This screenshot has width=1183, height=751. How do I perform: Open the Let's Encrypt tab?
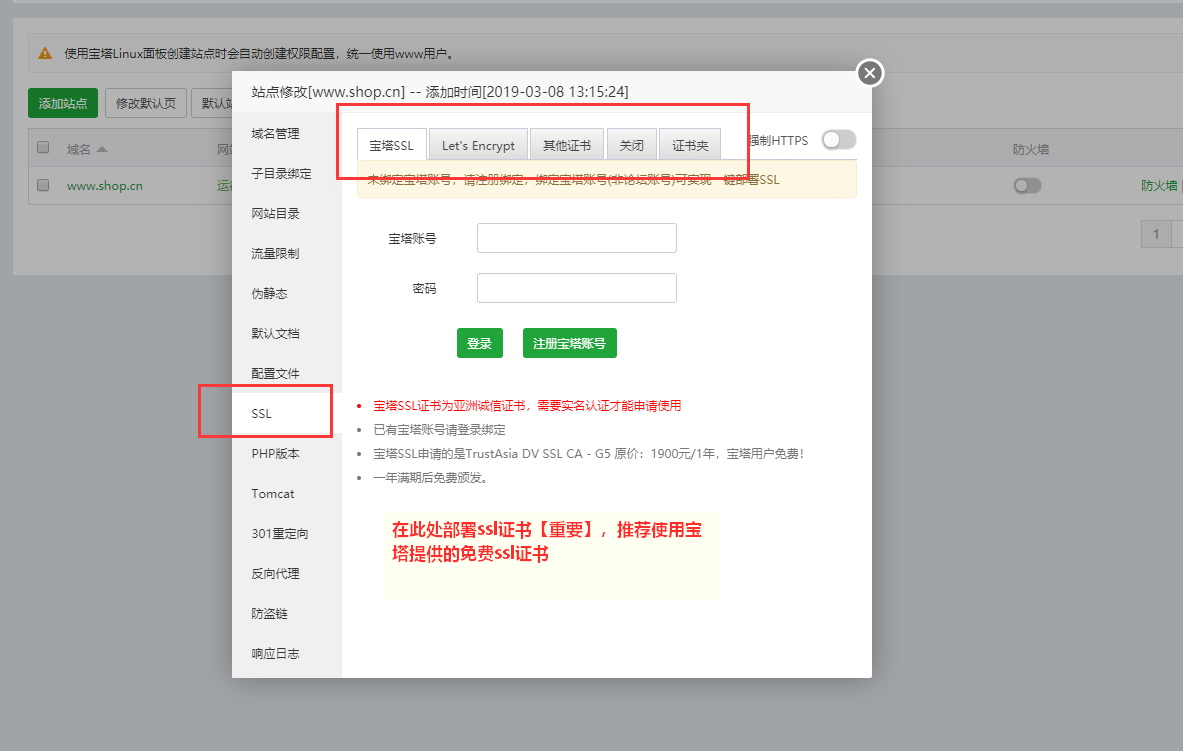478,145
